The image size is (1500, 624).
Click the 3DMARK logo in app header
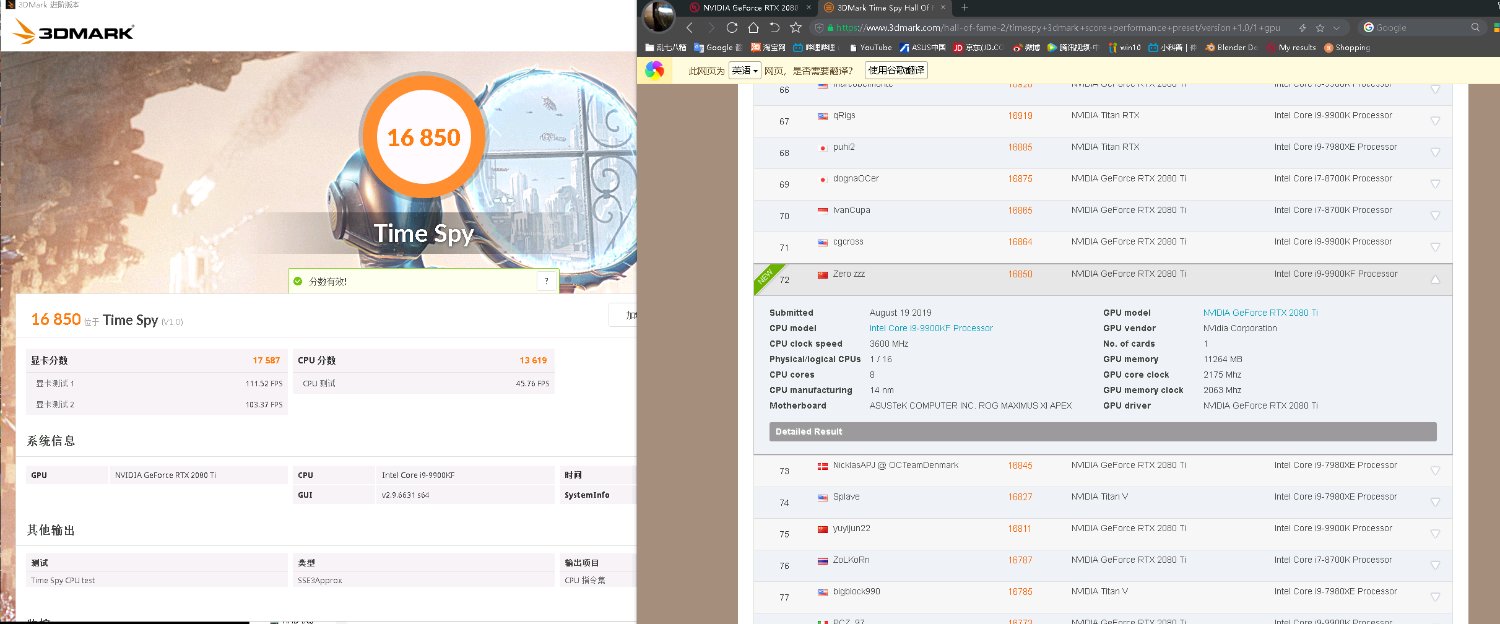74,32
